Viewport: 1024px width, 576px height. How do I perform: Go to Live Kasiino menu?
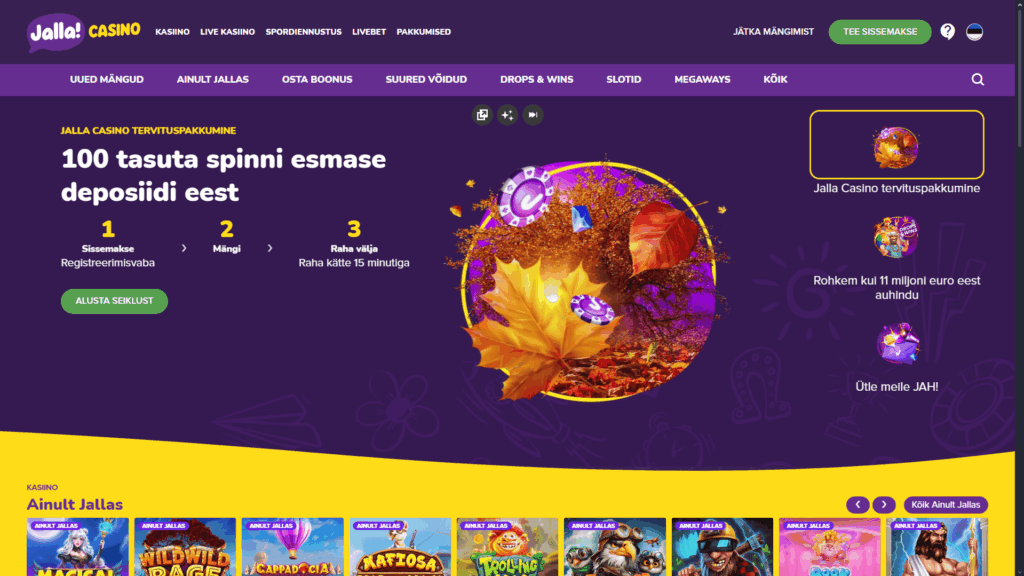[227, 31]
